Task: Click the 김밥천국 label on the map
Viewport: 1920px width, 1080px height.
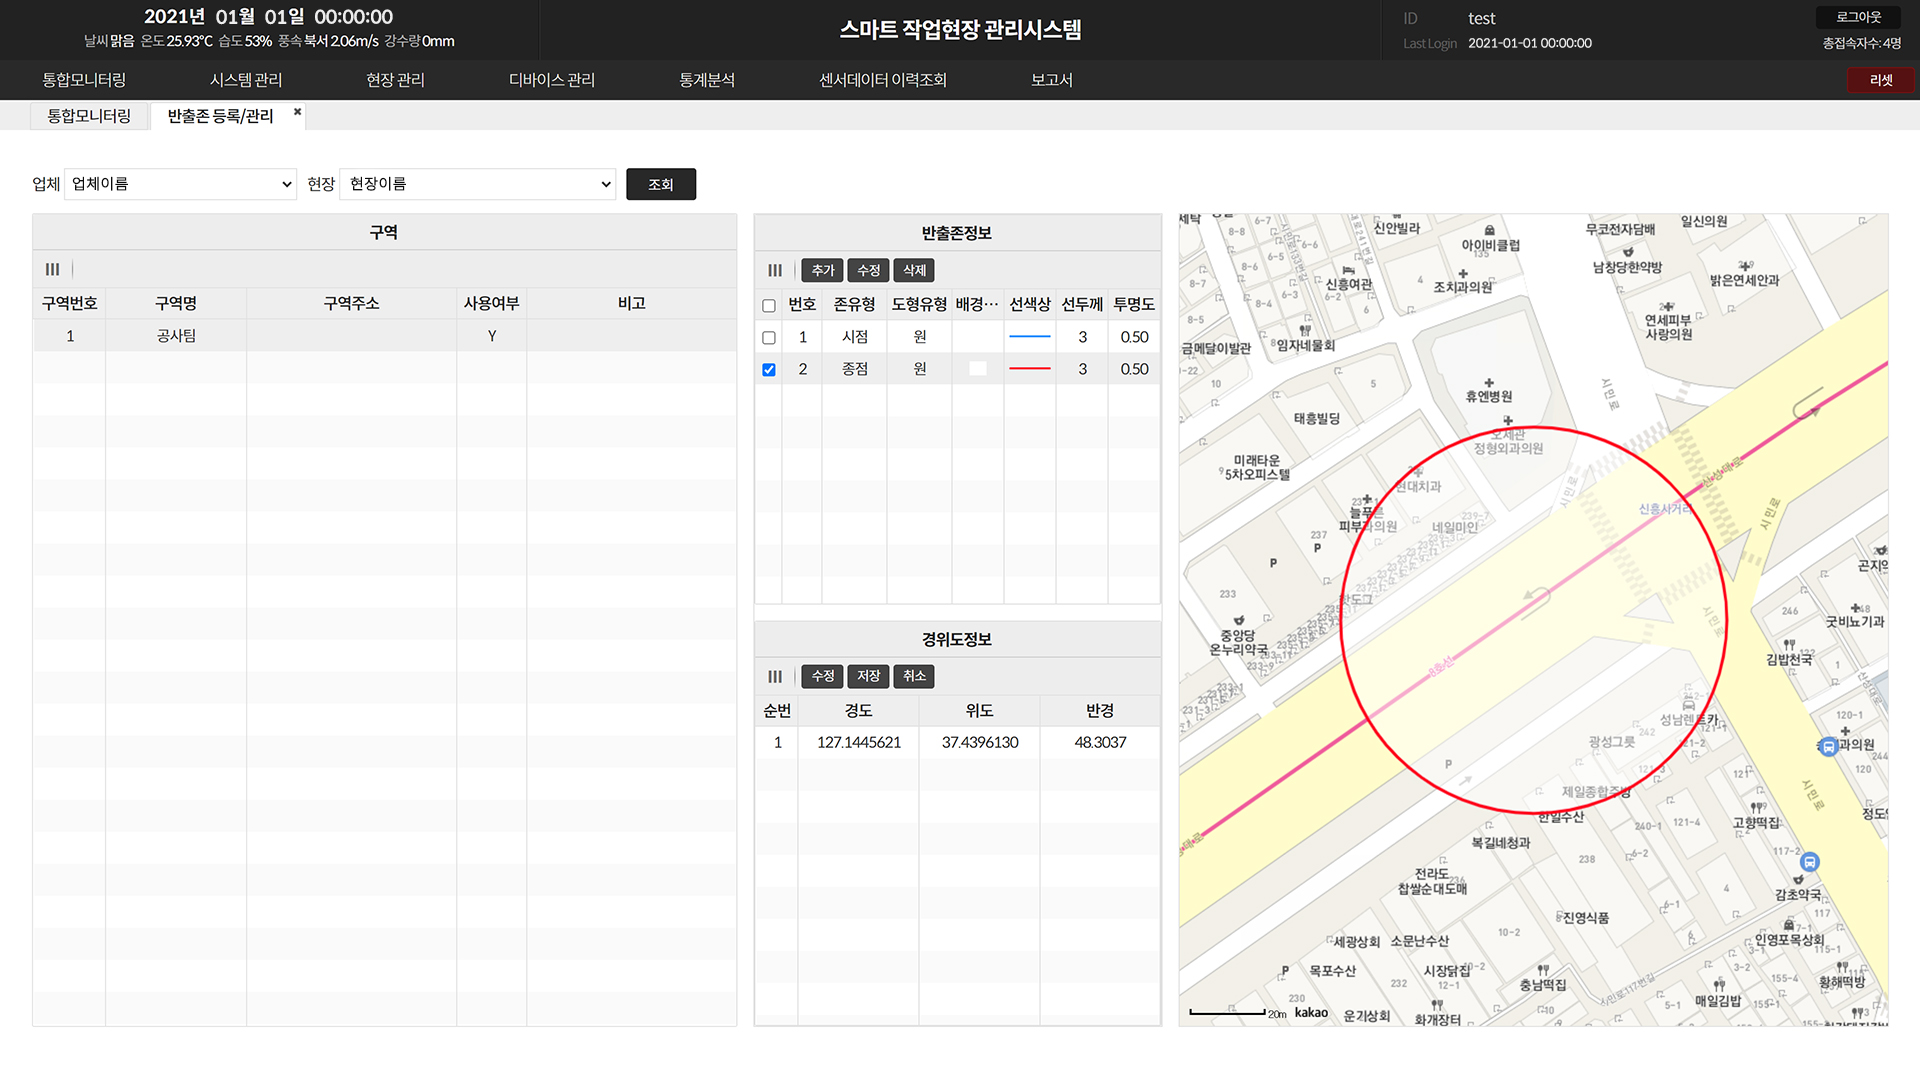Action: 1789,660
